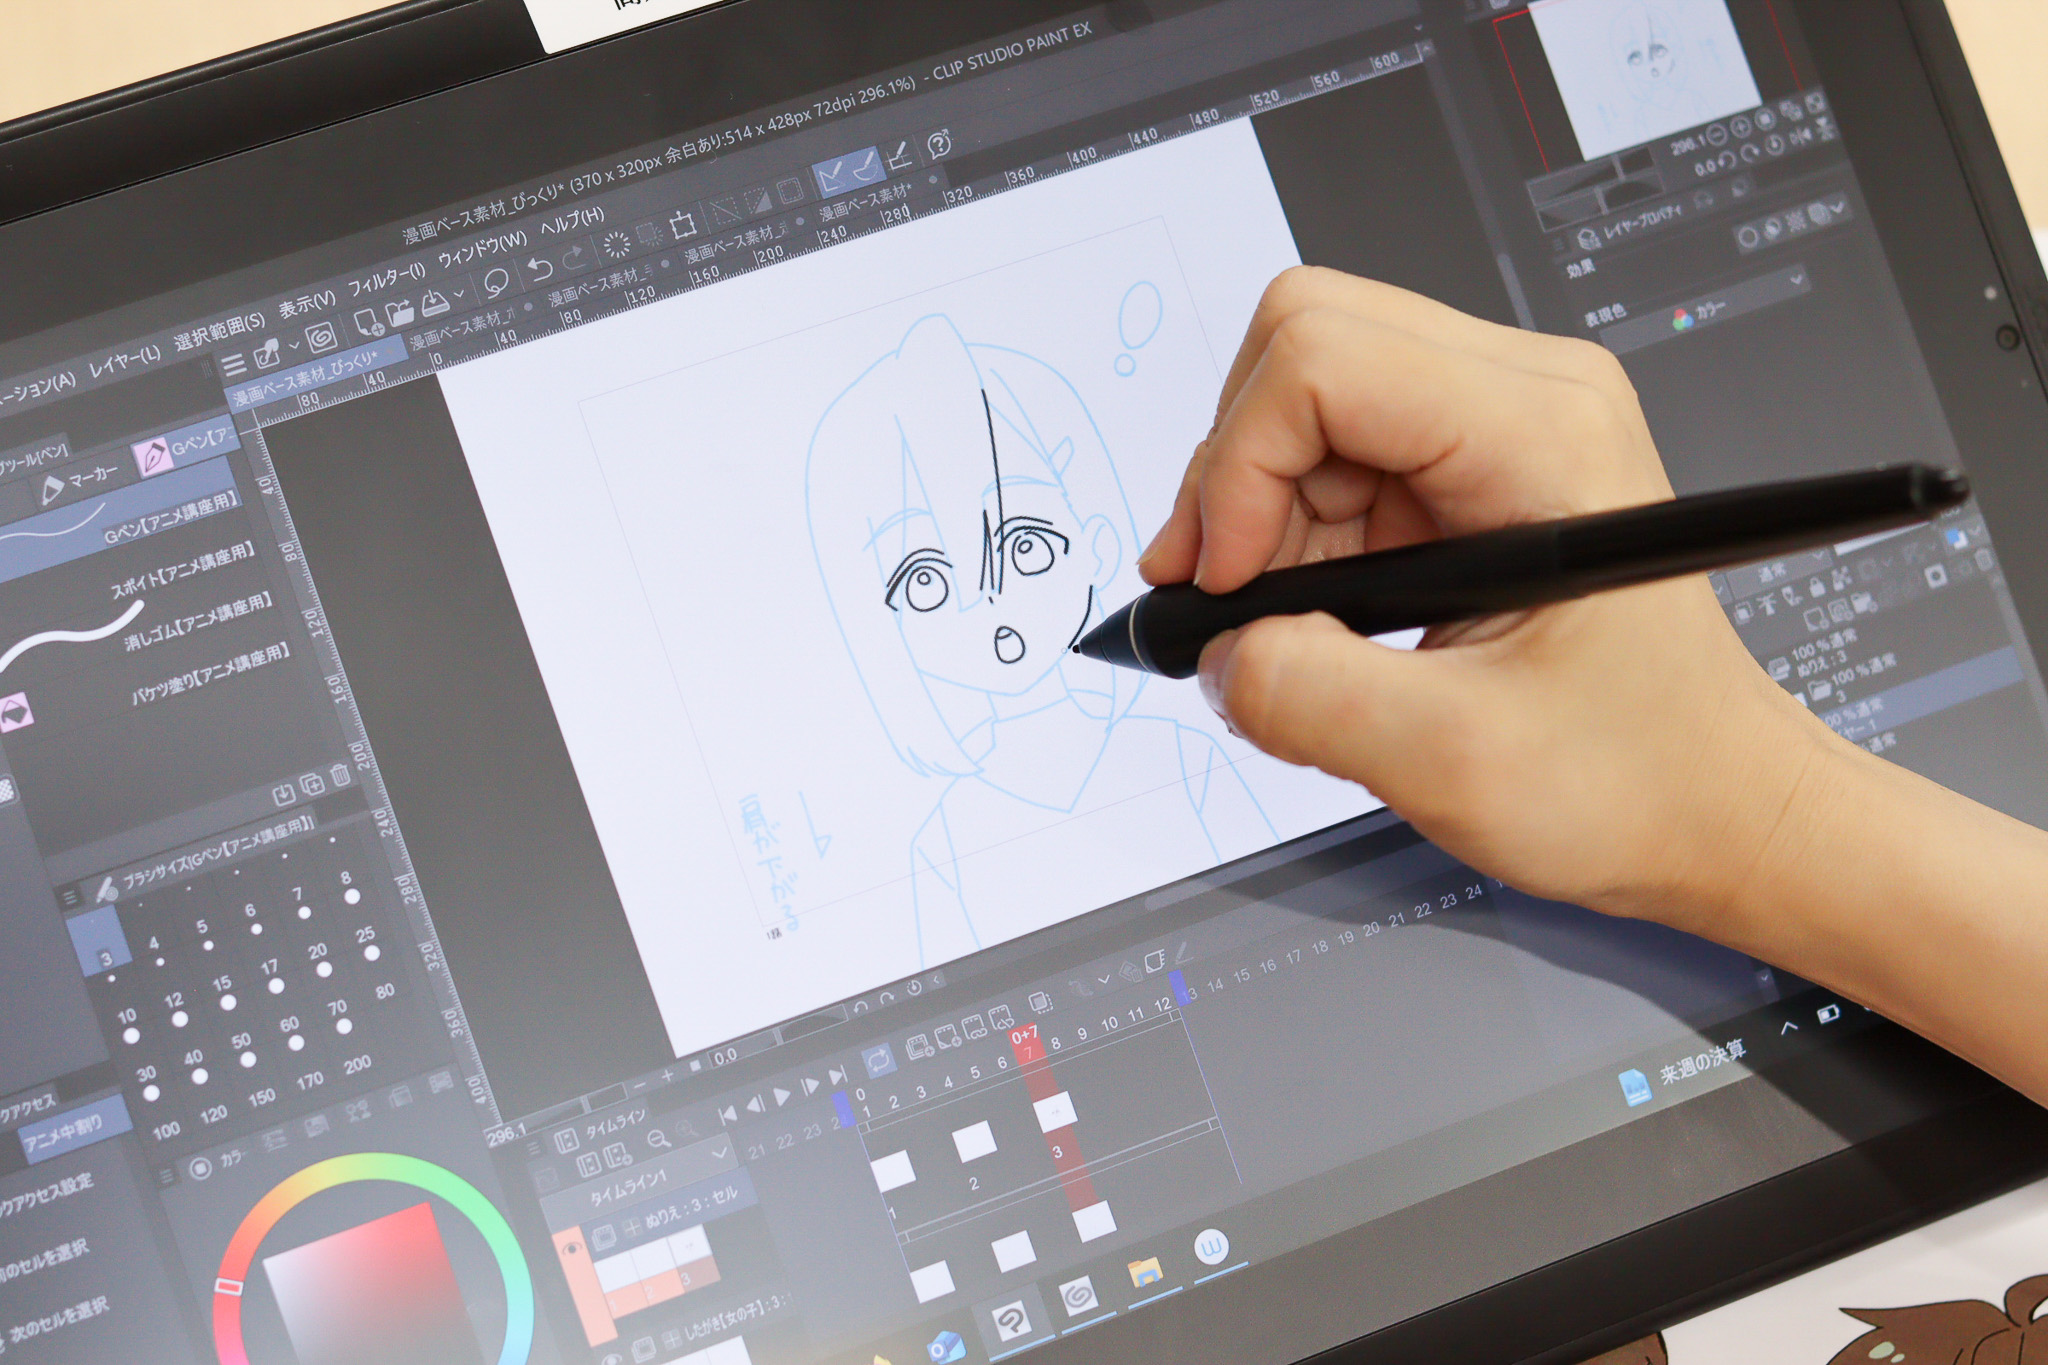Click sub tool import download icon
Viewport: 2048px width, 1365px height.
tap(284, 795)
